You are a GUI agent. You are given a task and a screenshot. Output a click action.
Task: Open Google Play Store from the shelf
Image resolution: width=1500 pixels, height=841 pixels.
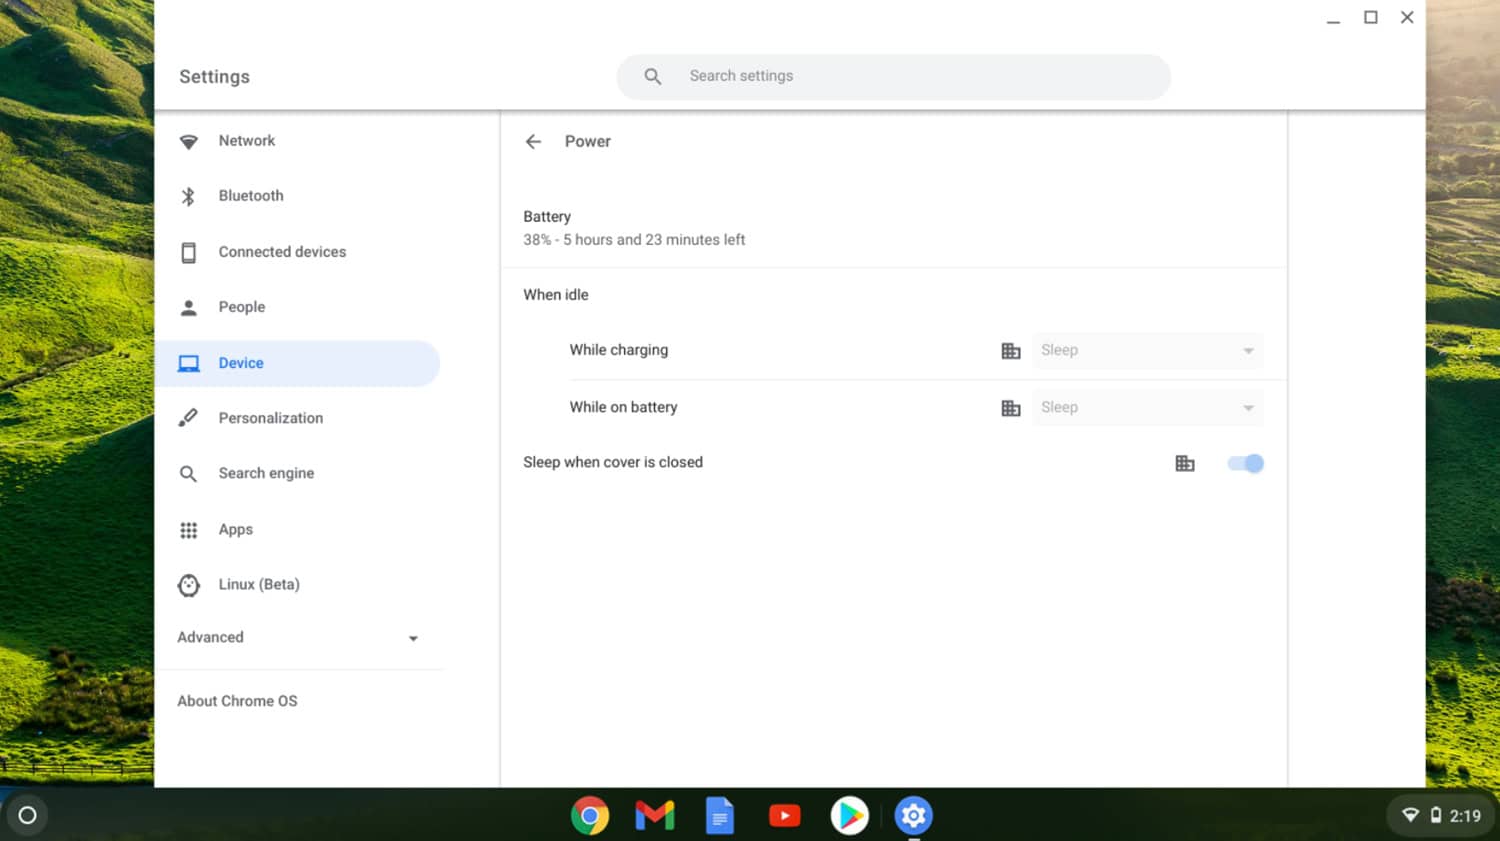pos(849,816)
